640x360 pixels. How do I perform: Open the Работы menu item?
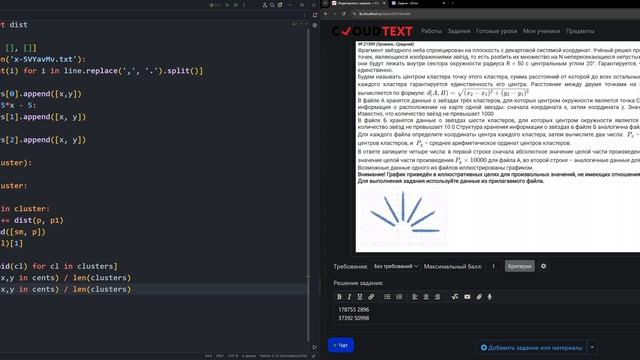point(431,31)
